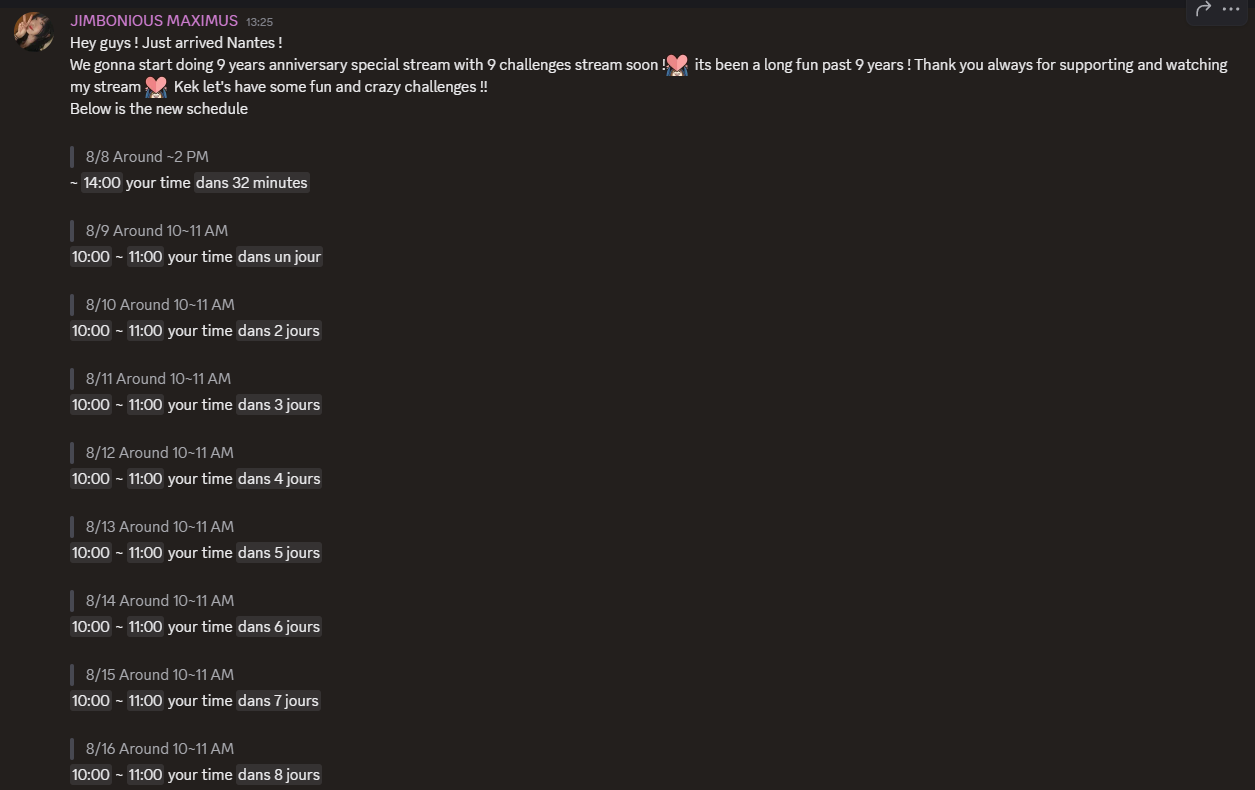Image resolution: width=1255 pixels, height=790 pixels.
Task: Open JIMBONIOUS MAXIMUS profile avatar
Action: [33, 32]
